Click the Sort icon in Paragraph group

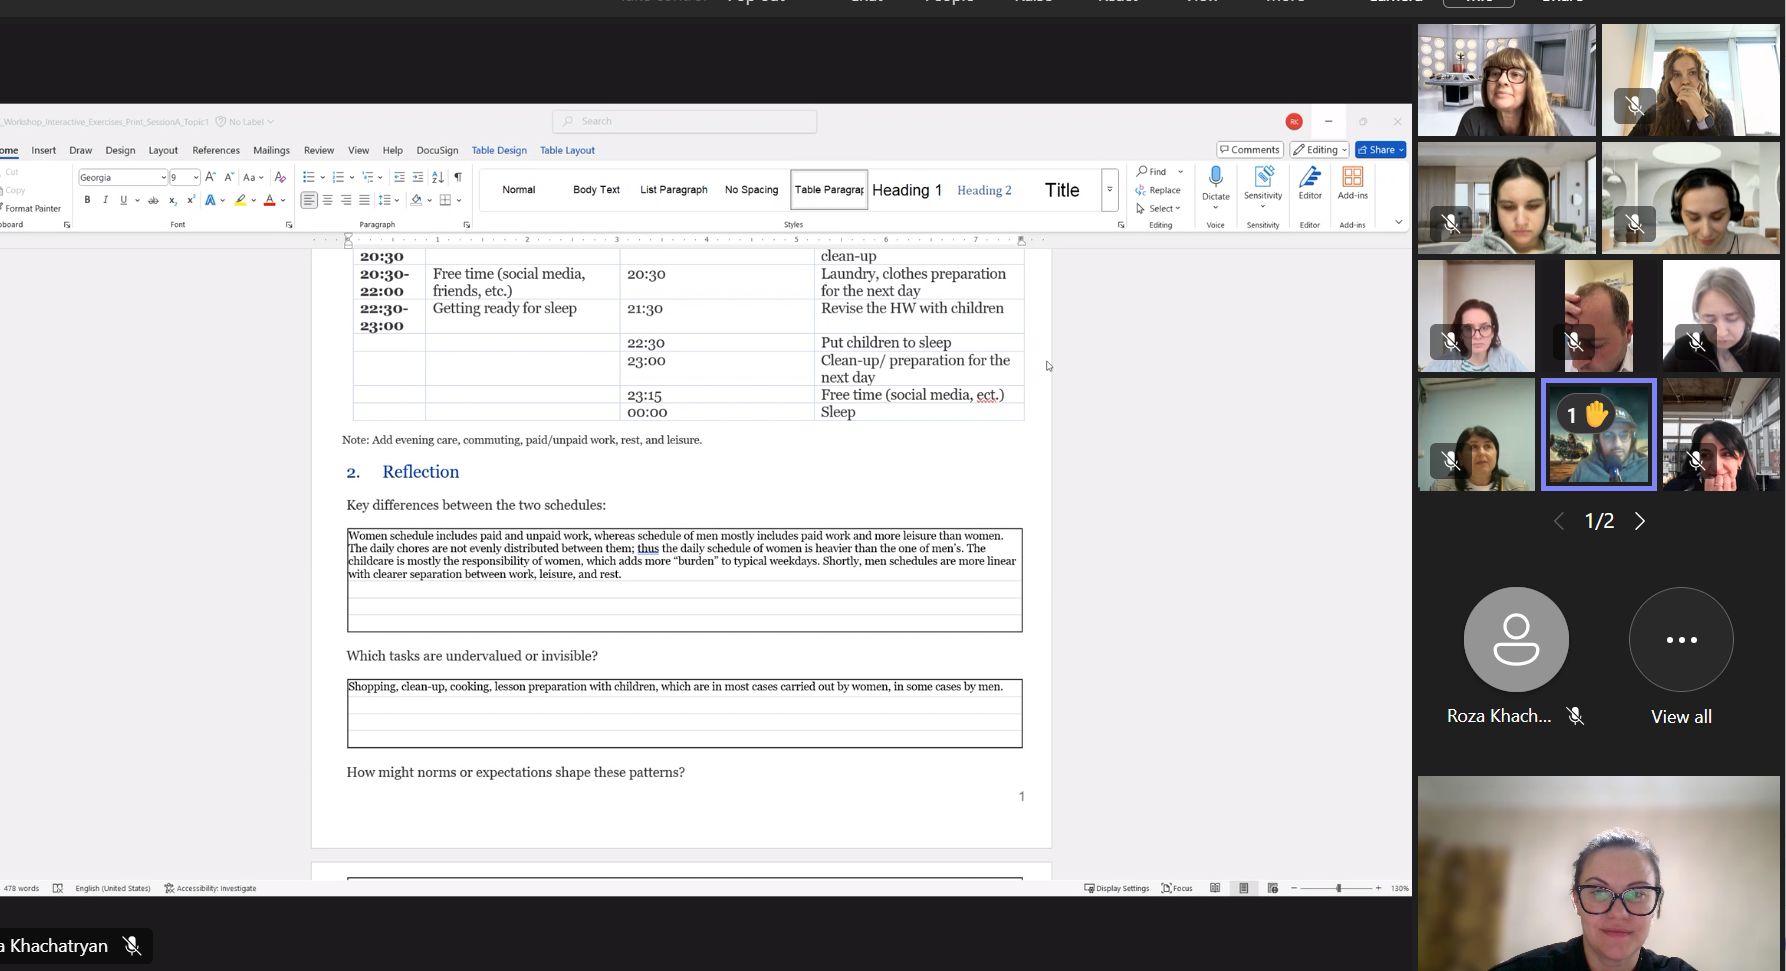(x=437, y=177)
